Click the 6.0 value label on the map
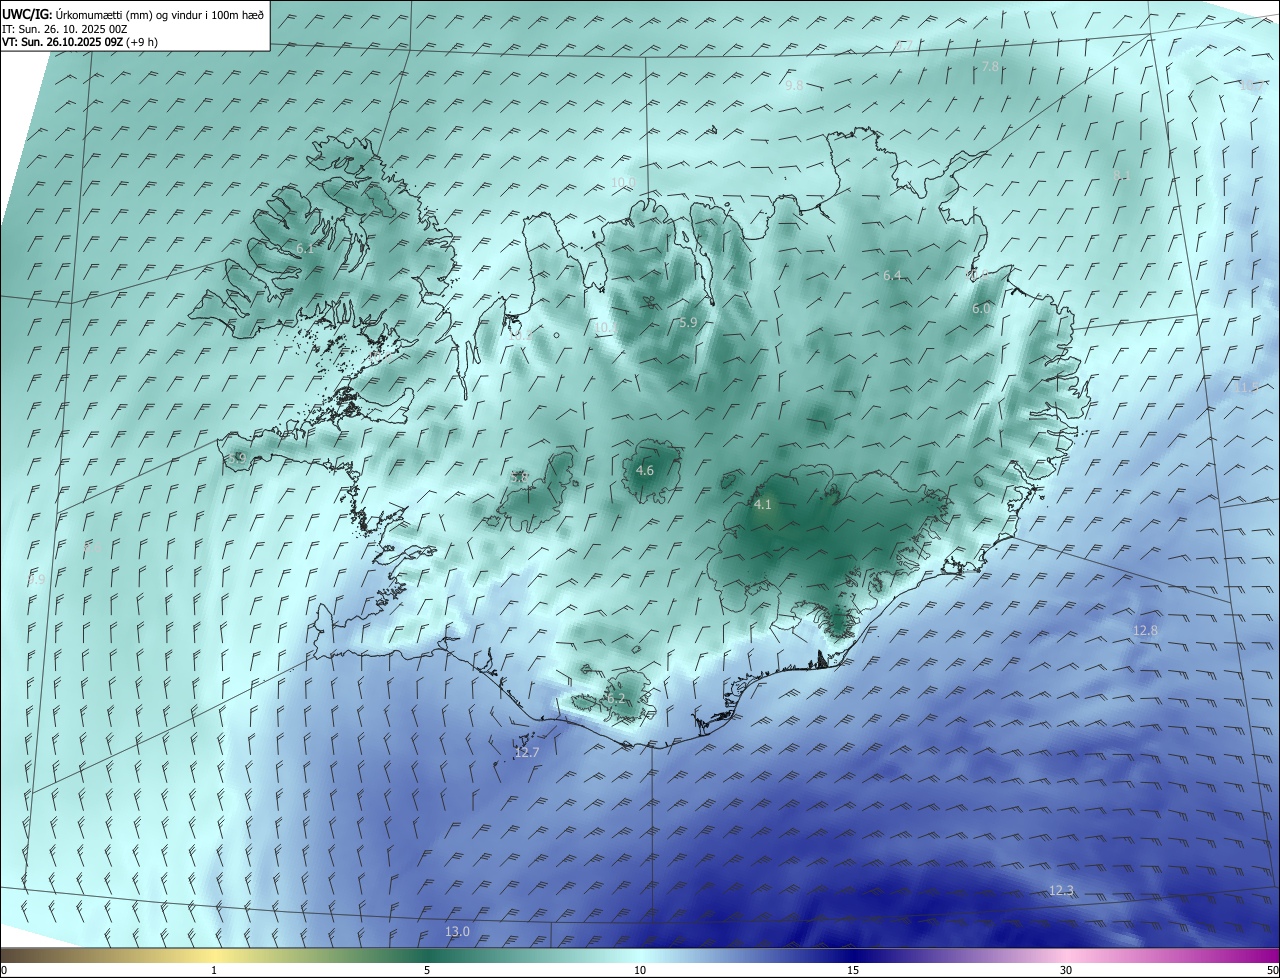1280x978 pixels. click(981, 309)
